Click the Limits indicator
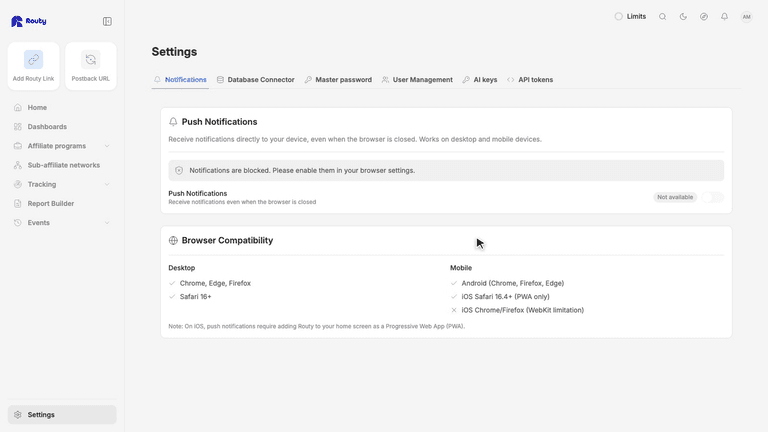The height and width of the screenshot is (432, 768). click(630, 16)
